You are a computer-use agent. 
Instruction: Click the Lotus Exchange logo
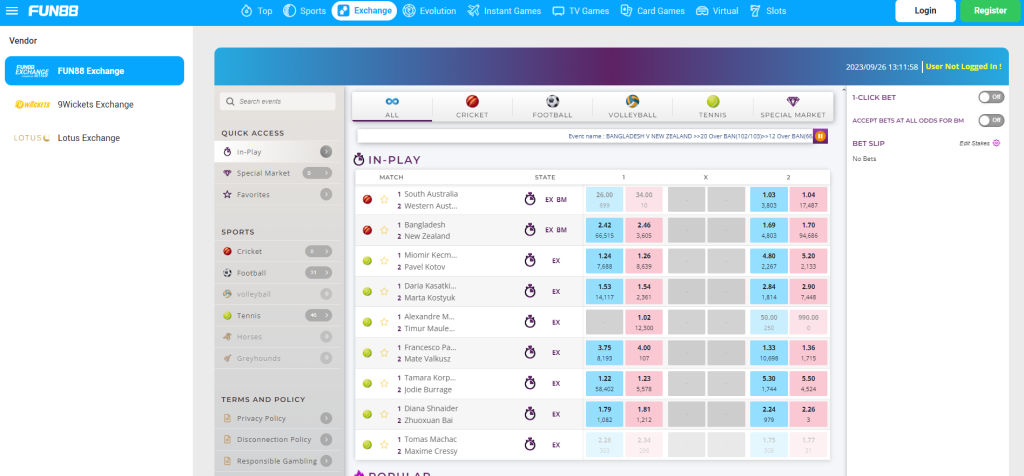tap(32, 138)
